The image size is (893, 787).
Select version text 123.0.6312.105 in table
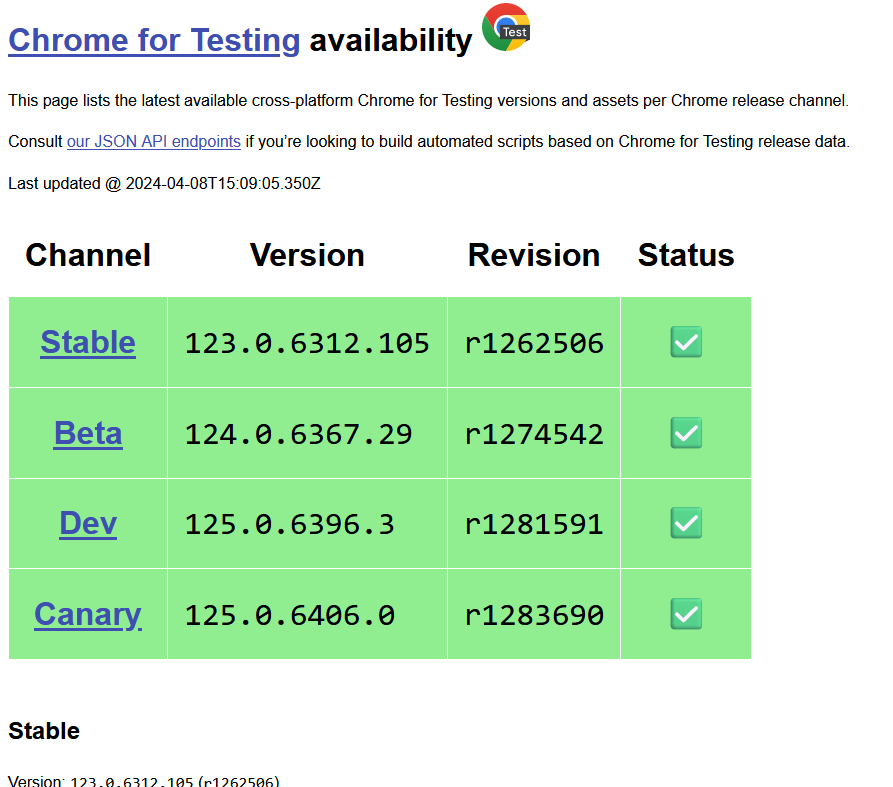pos(307,343)
